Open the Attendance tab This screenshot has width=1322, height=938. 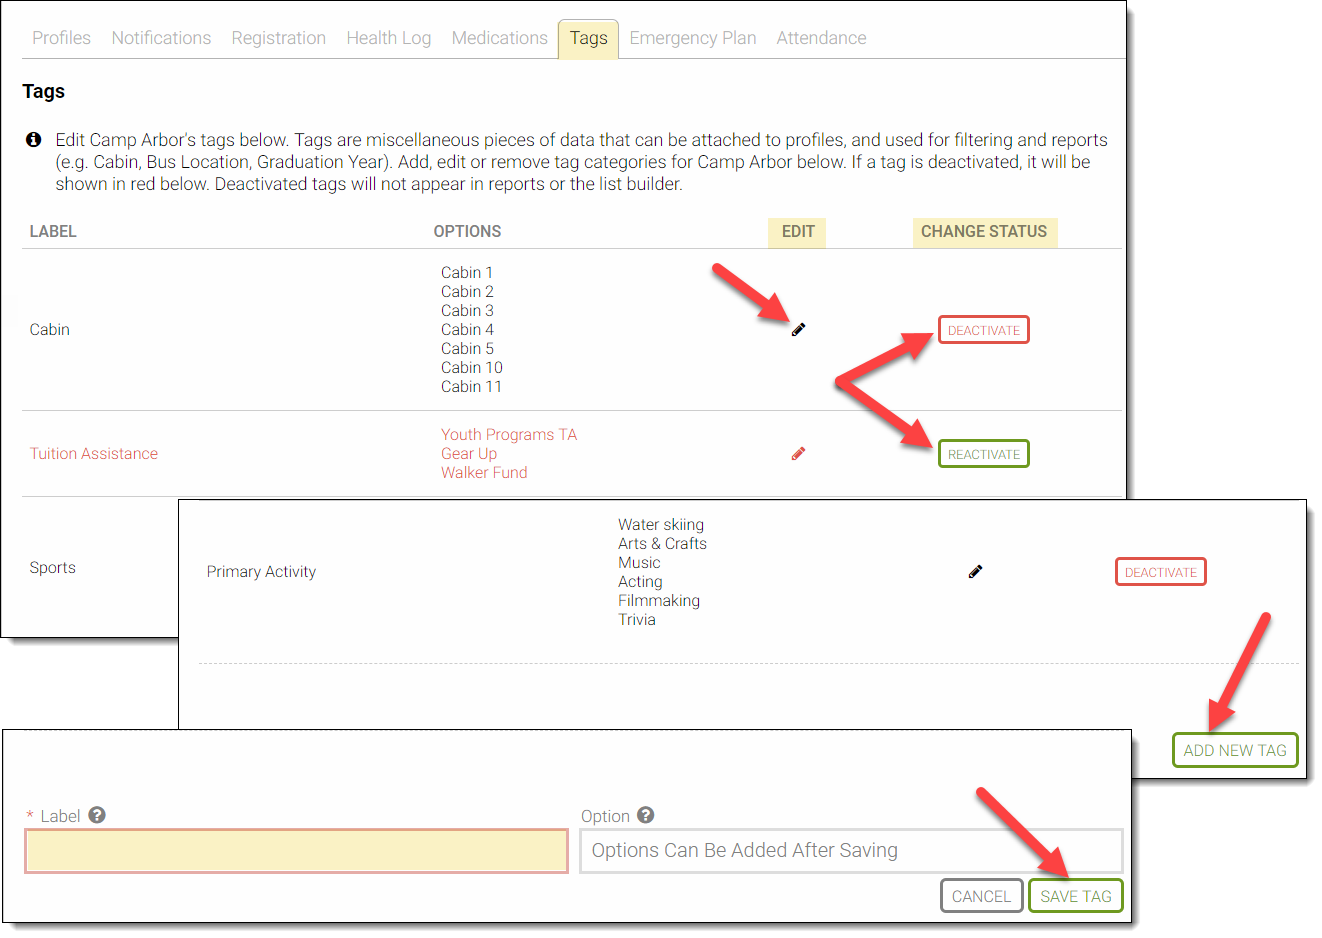point(821,38)
